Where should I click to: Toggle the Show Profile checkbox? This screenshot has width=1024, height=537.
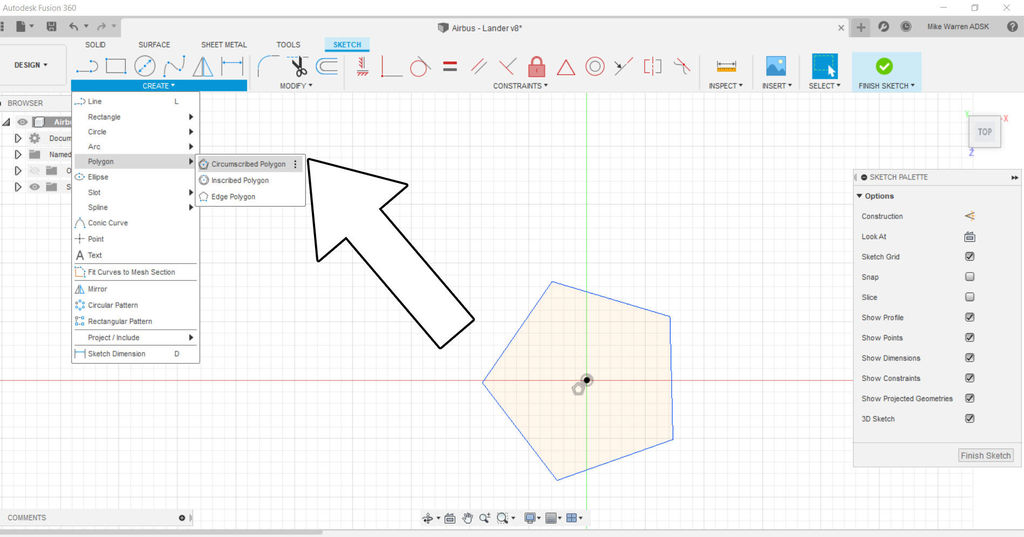point(970,317)
